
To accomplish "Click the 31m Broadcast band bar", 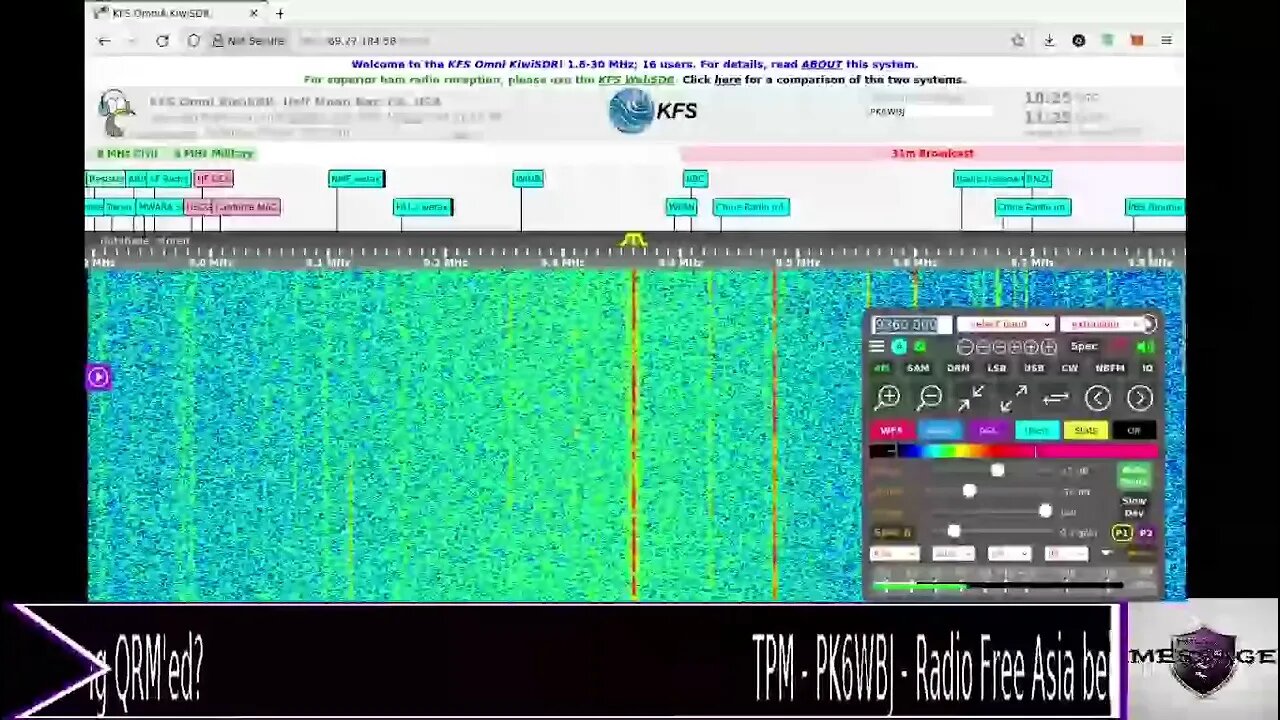I will point(932,153).
